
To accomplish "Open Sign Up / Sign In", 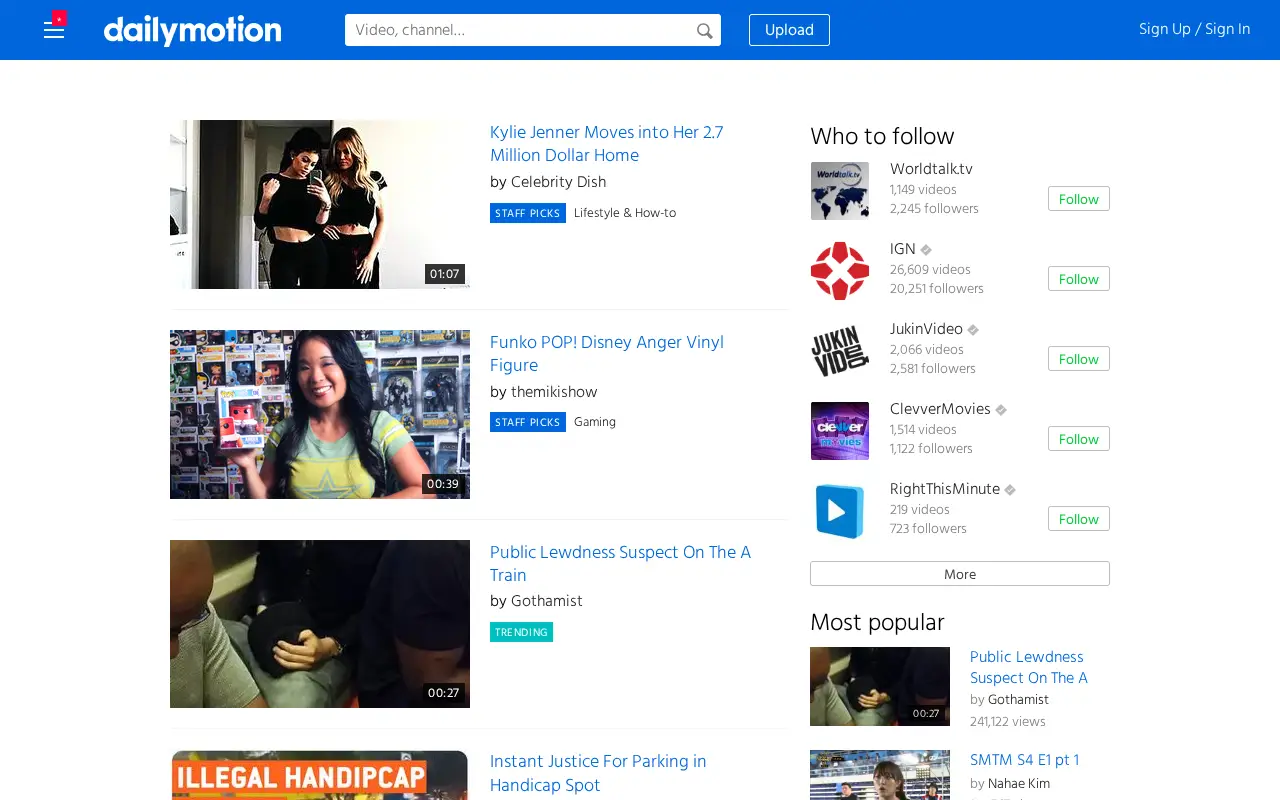I will 1194,29.
